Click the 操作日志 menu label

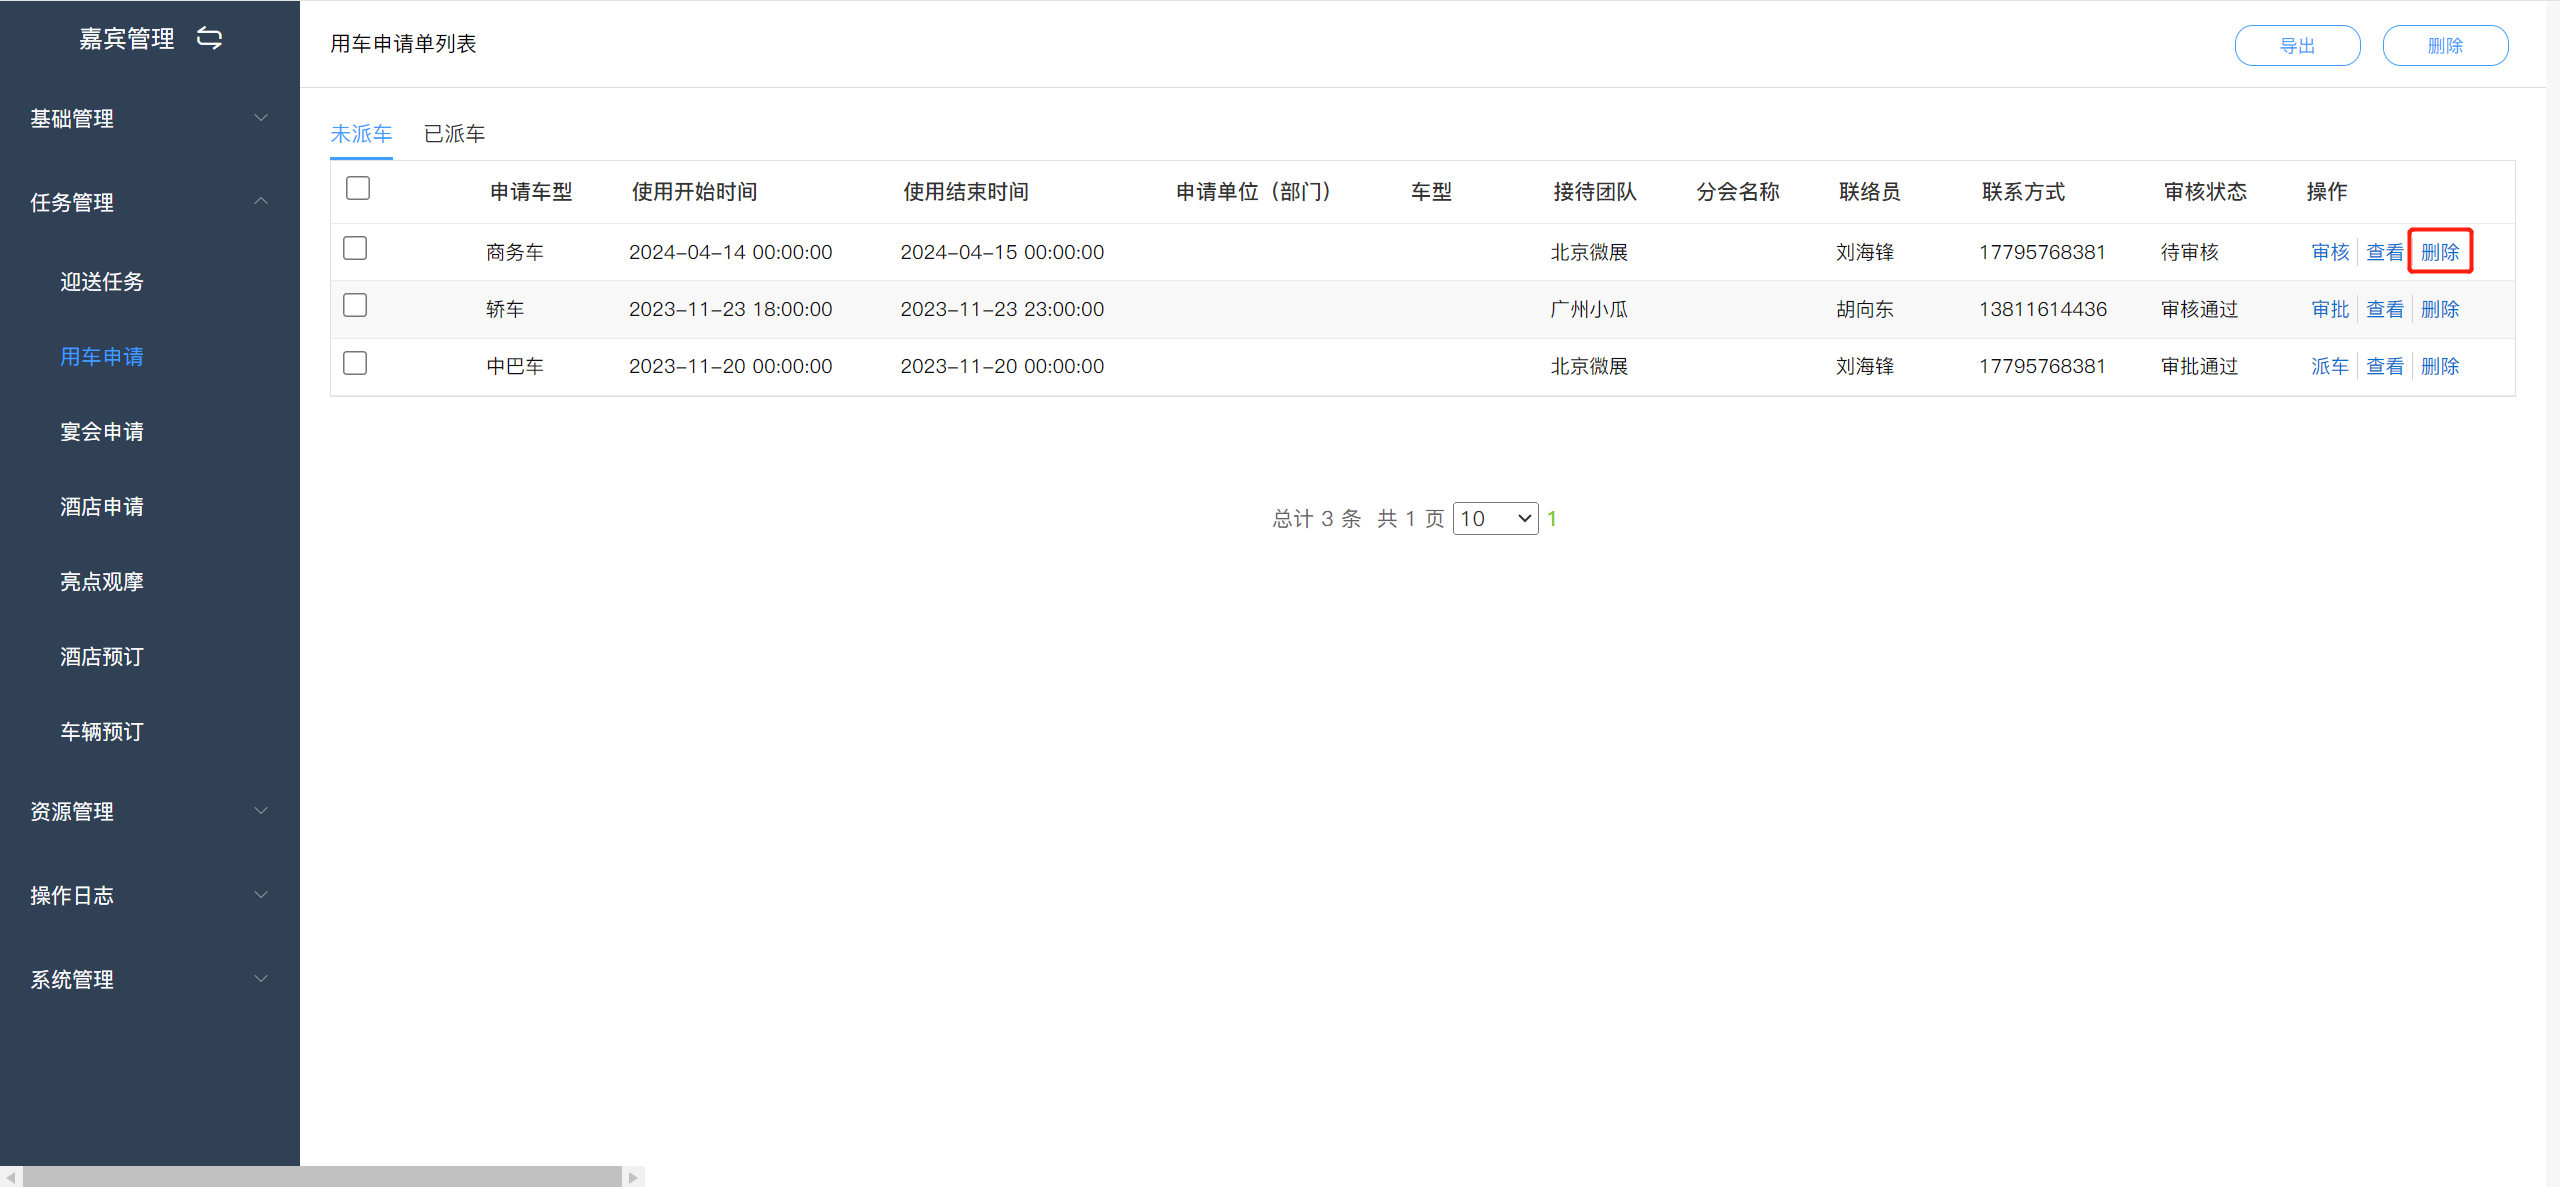tap(72, 896)
